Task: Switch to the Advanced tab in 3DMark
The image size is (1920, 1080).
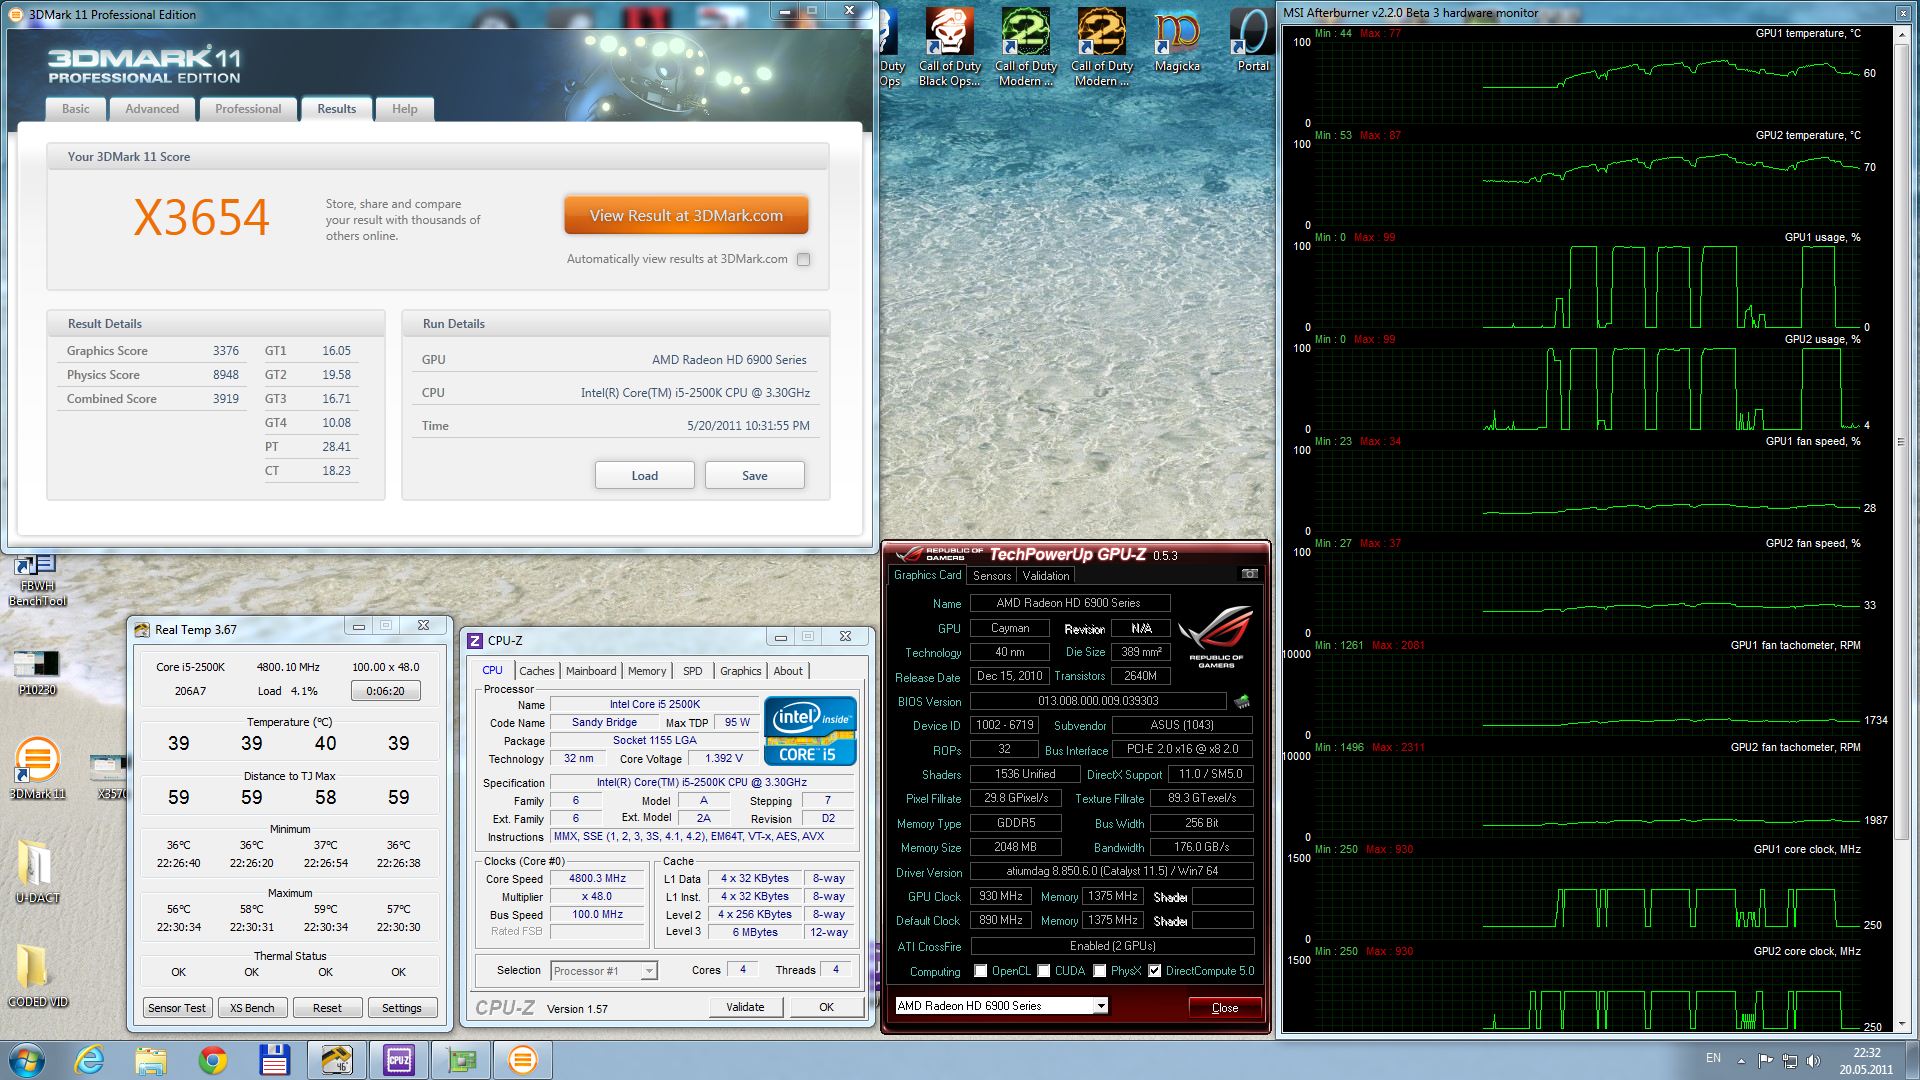Action: point(152,109)
